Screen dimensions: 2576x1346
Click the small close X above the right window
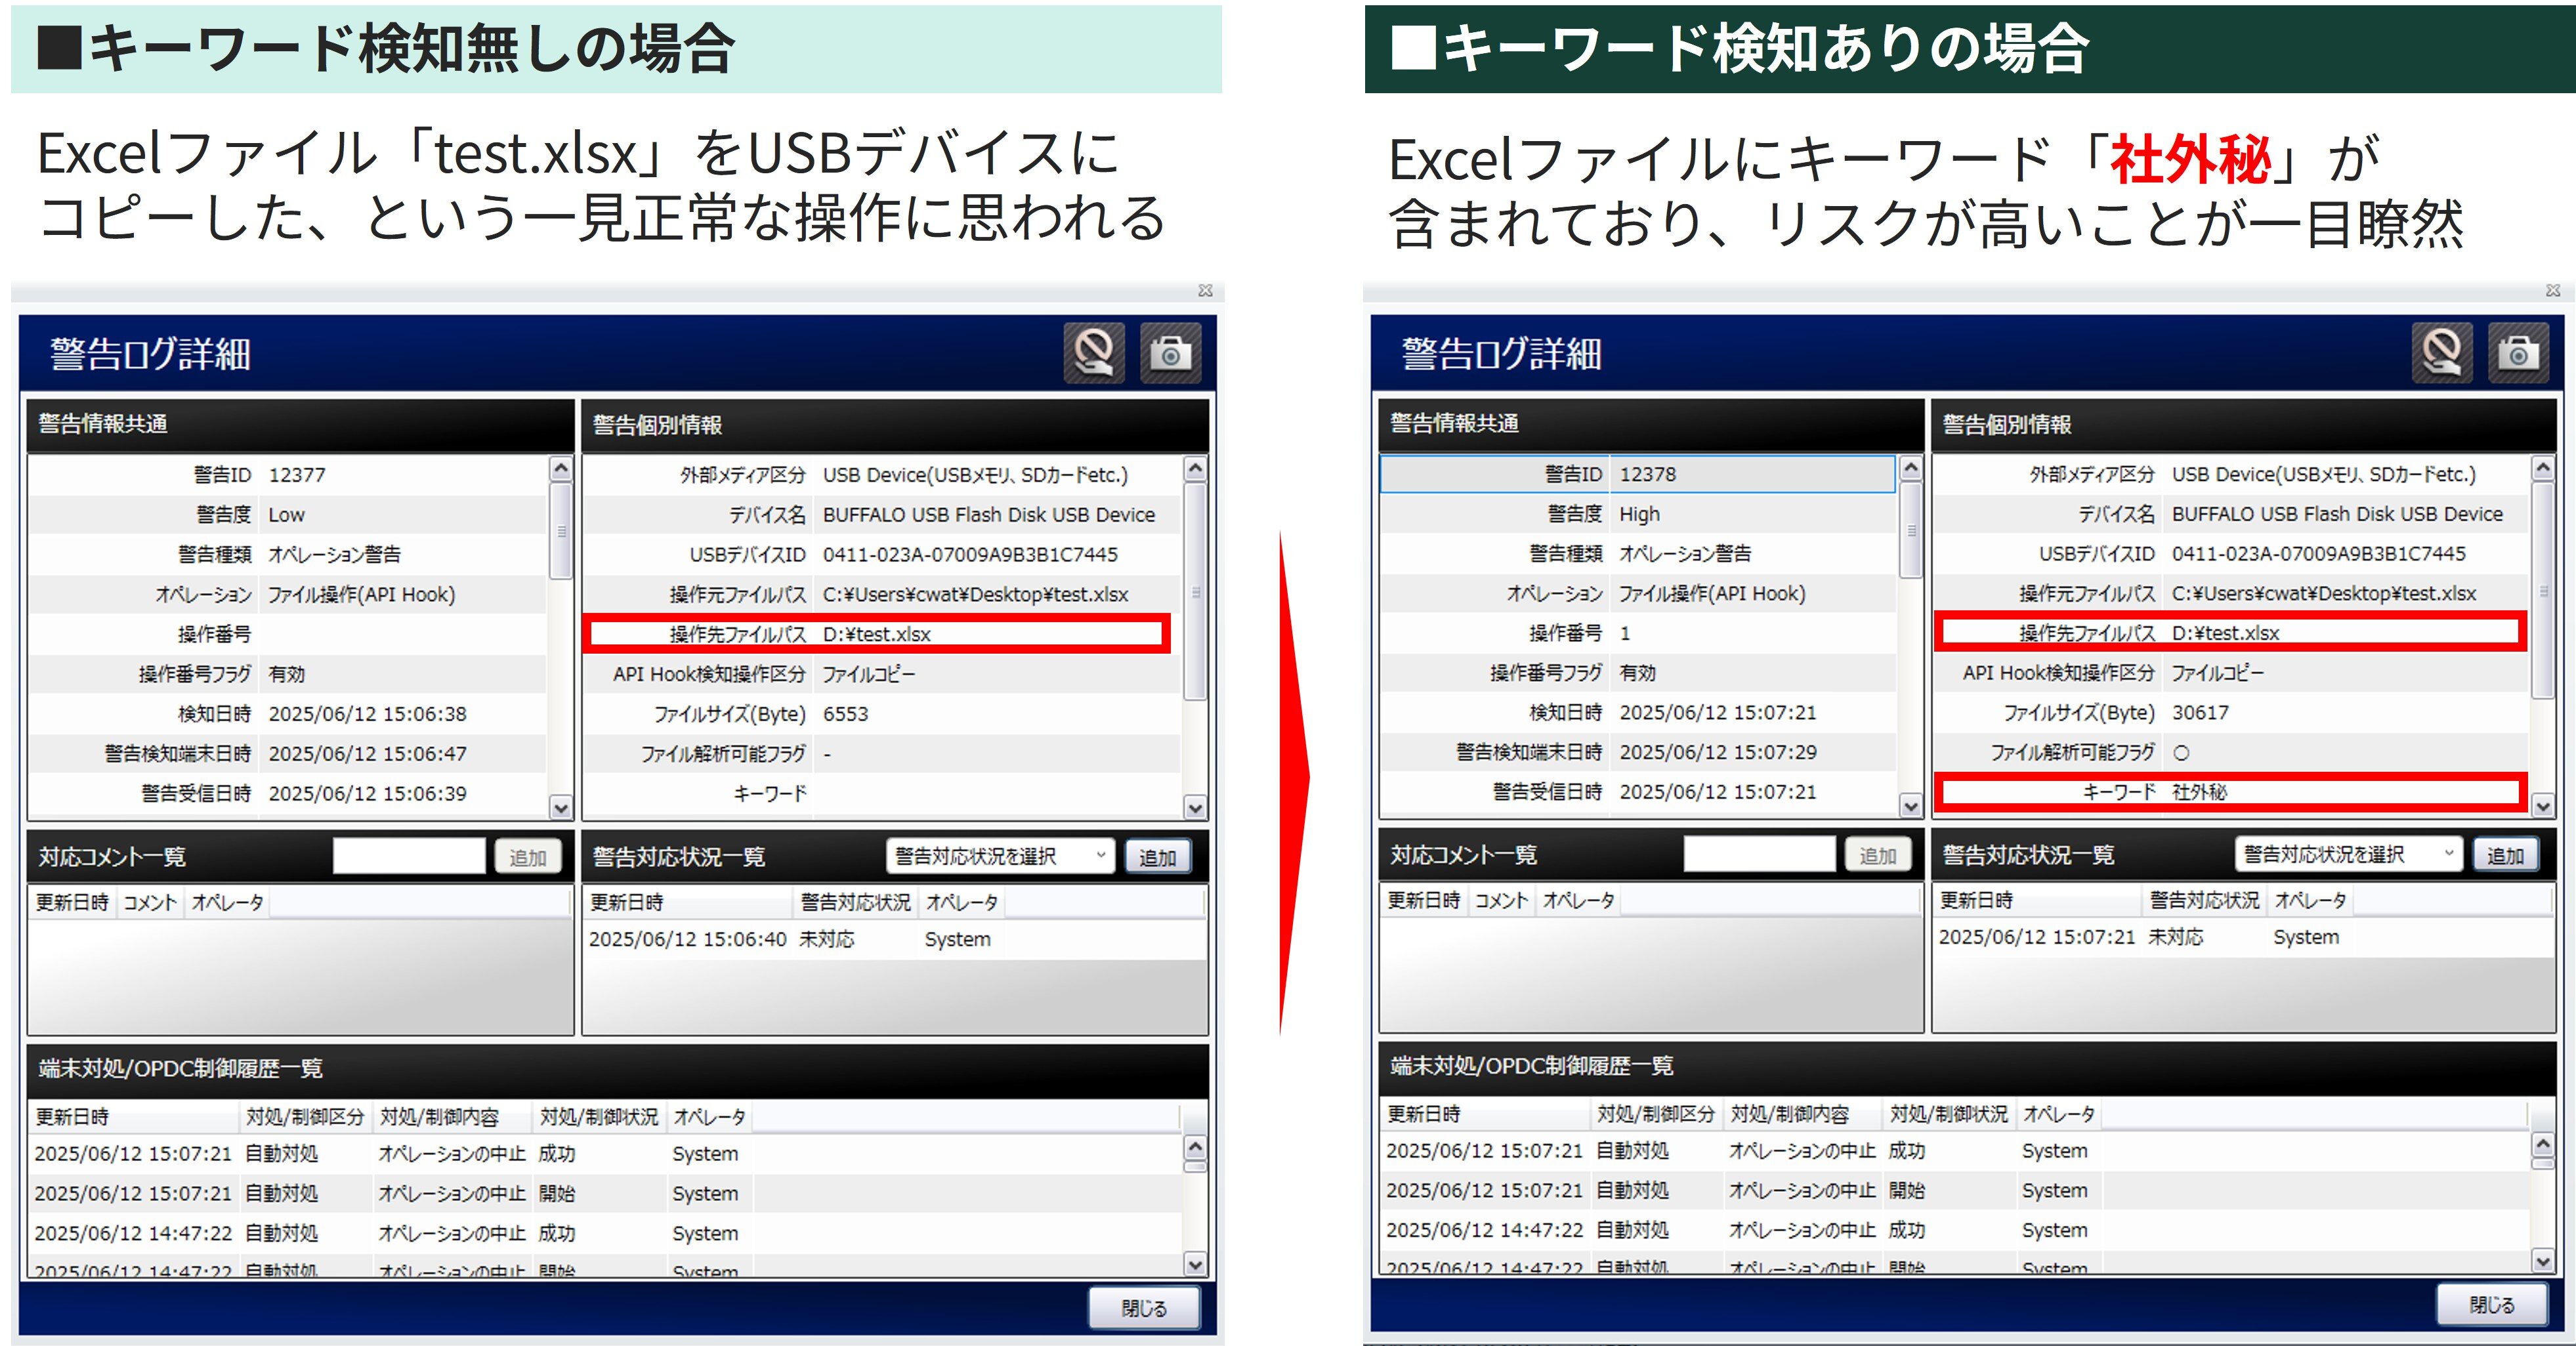click(2553, 290)
